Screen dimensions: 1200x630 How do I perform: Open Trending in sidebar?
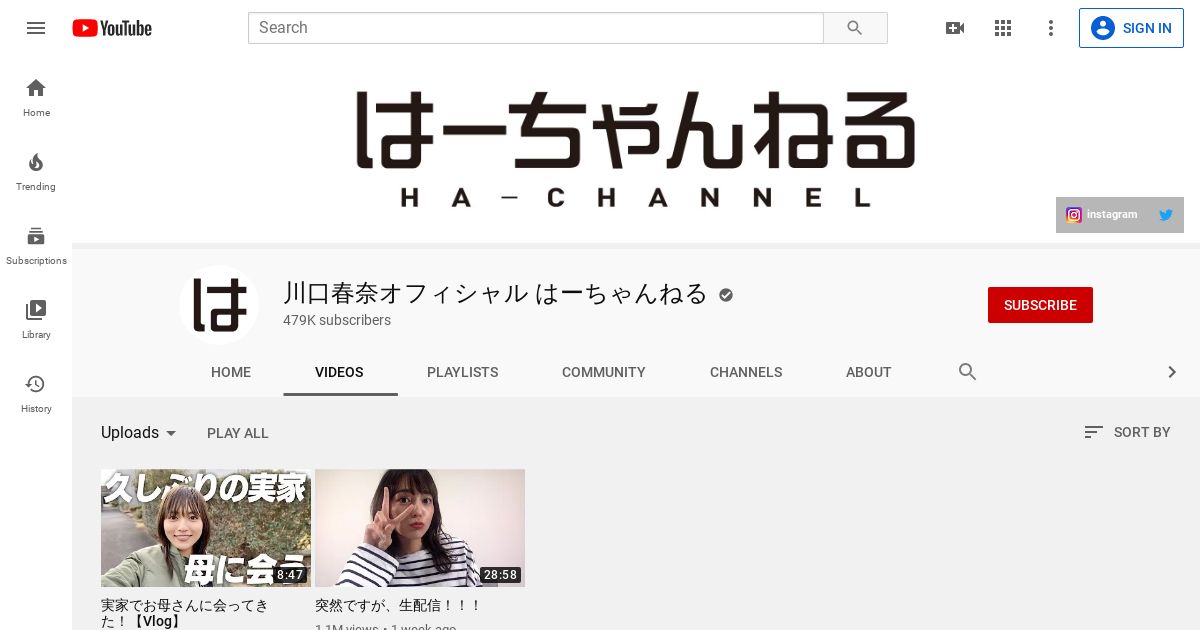pyautogui.click(x=36, y=171)
